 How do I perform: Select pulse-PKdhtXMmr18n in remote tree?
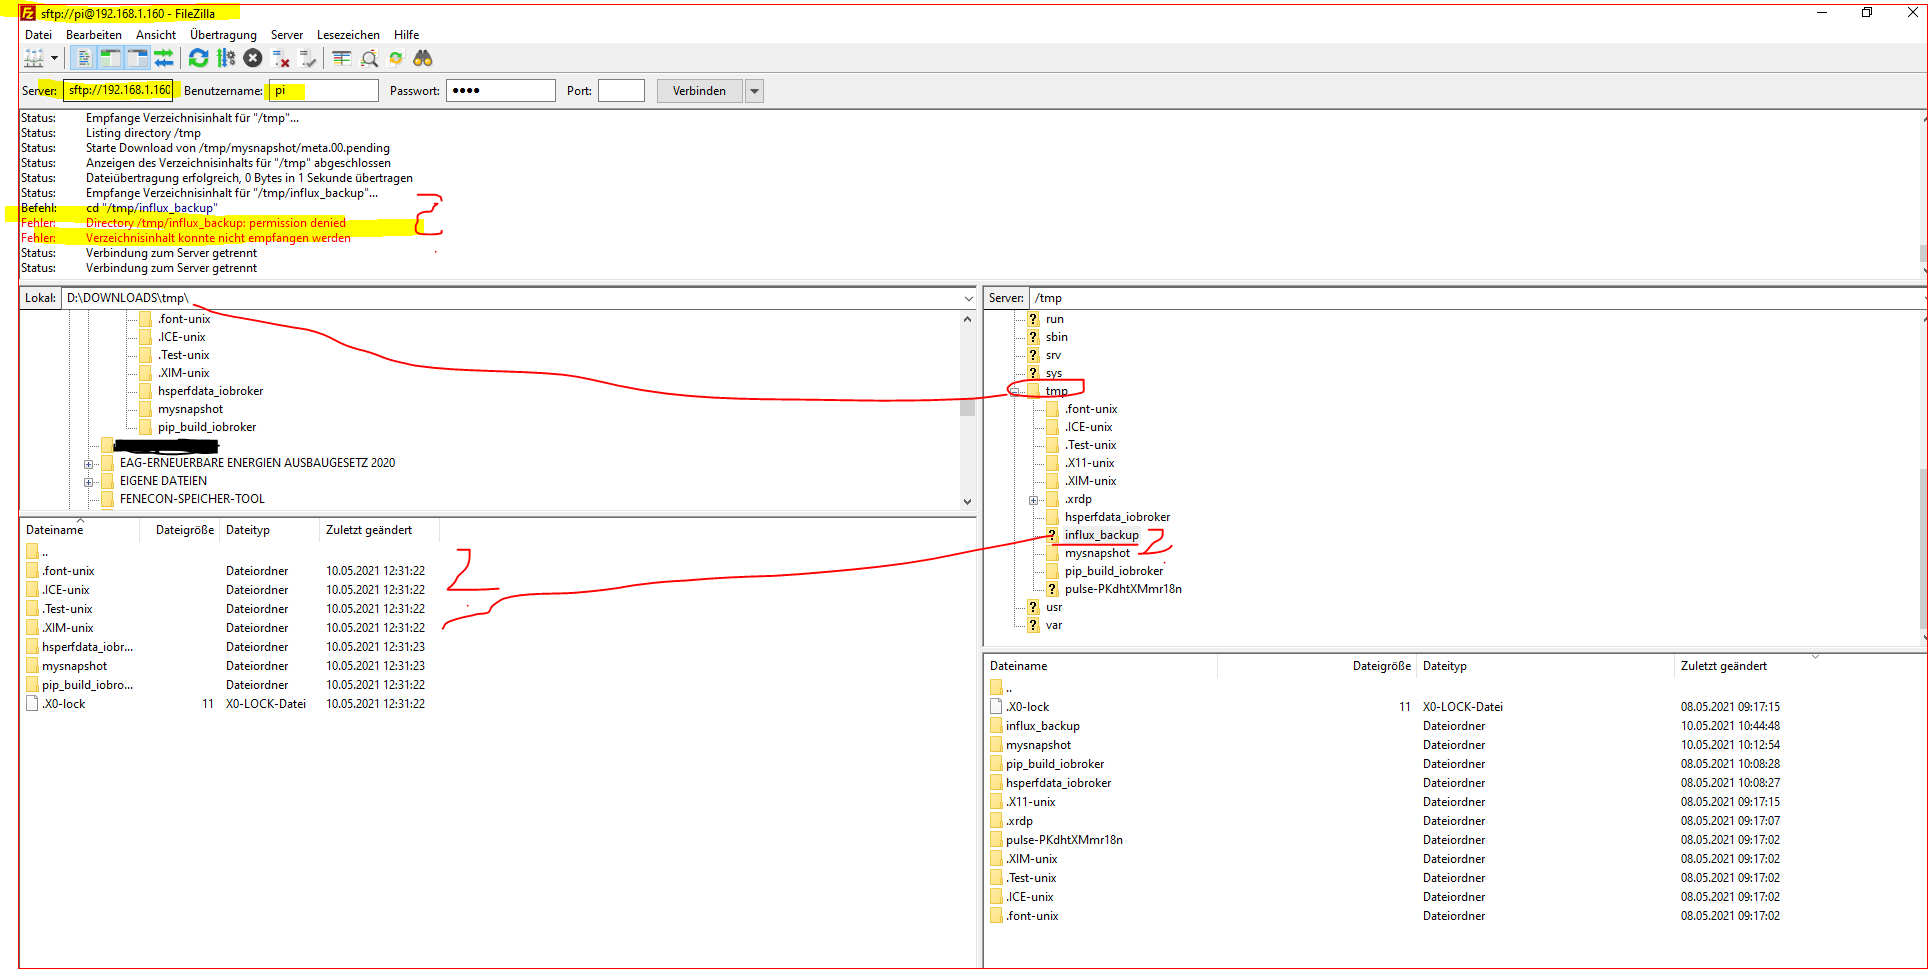tap(1123, 589)
